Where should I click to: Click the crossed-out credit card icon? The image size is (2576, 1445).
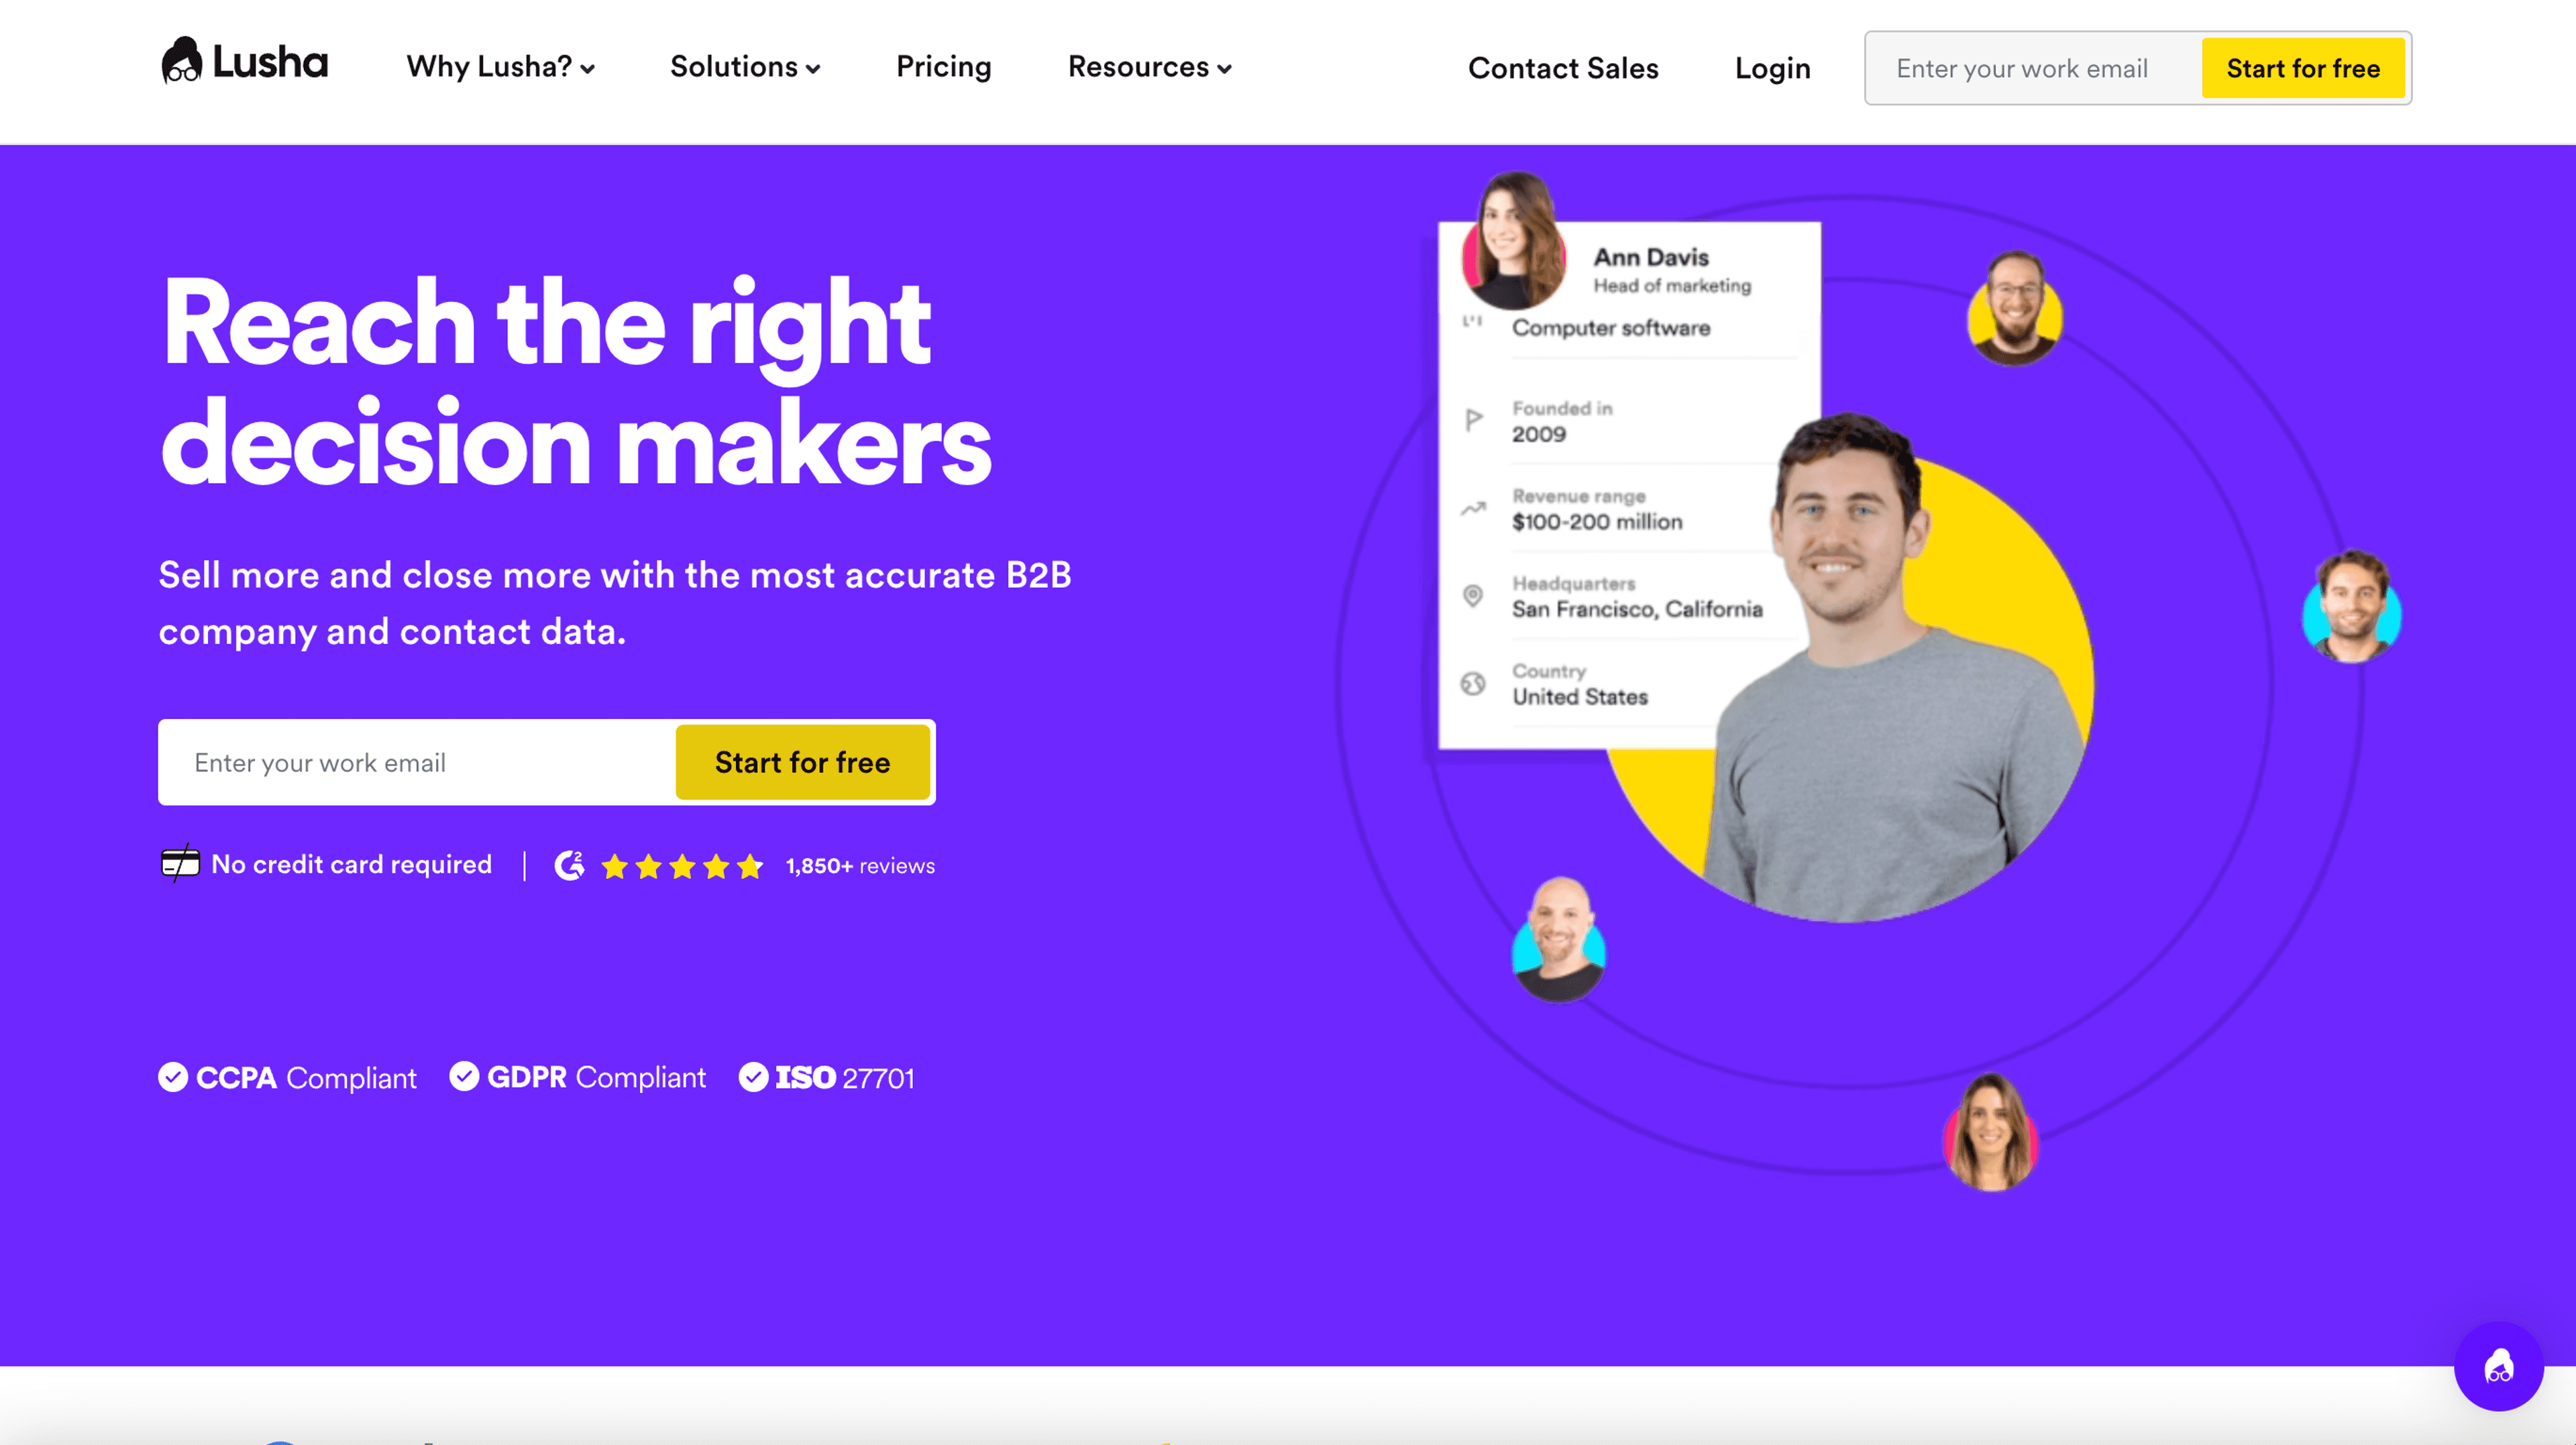(180, 863)
